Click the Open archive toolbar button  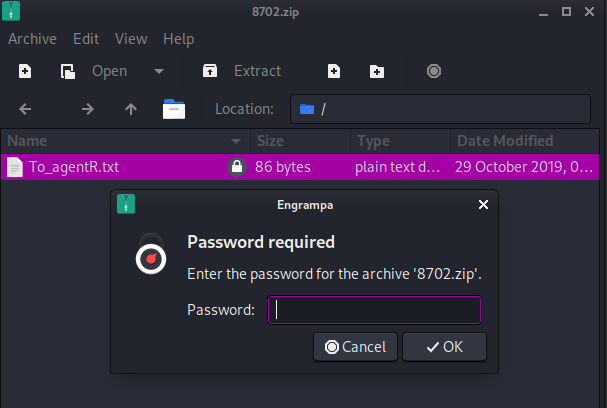coord(94,72)
